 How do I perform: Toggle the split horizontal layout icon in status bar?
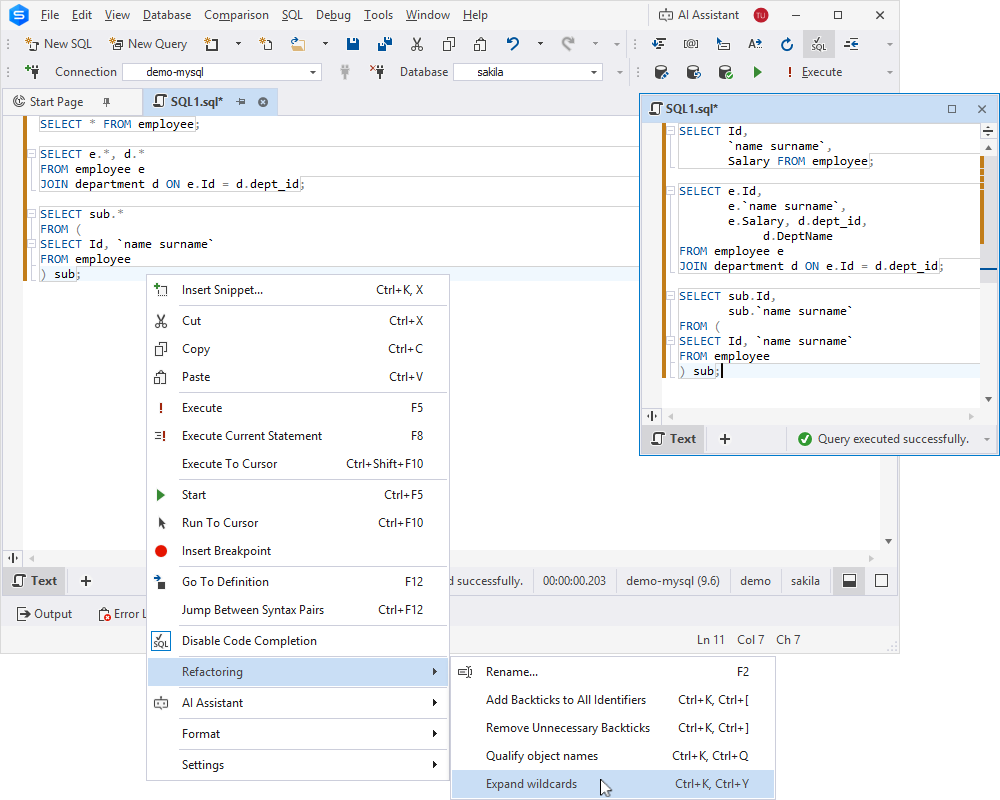tap(849, 581)
